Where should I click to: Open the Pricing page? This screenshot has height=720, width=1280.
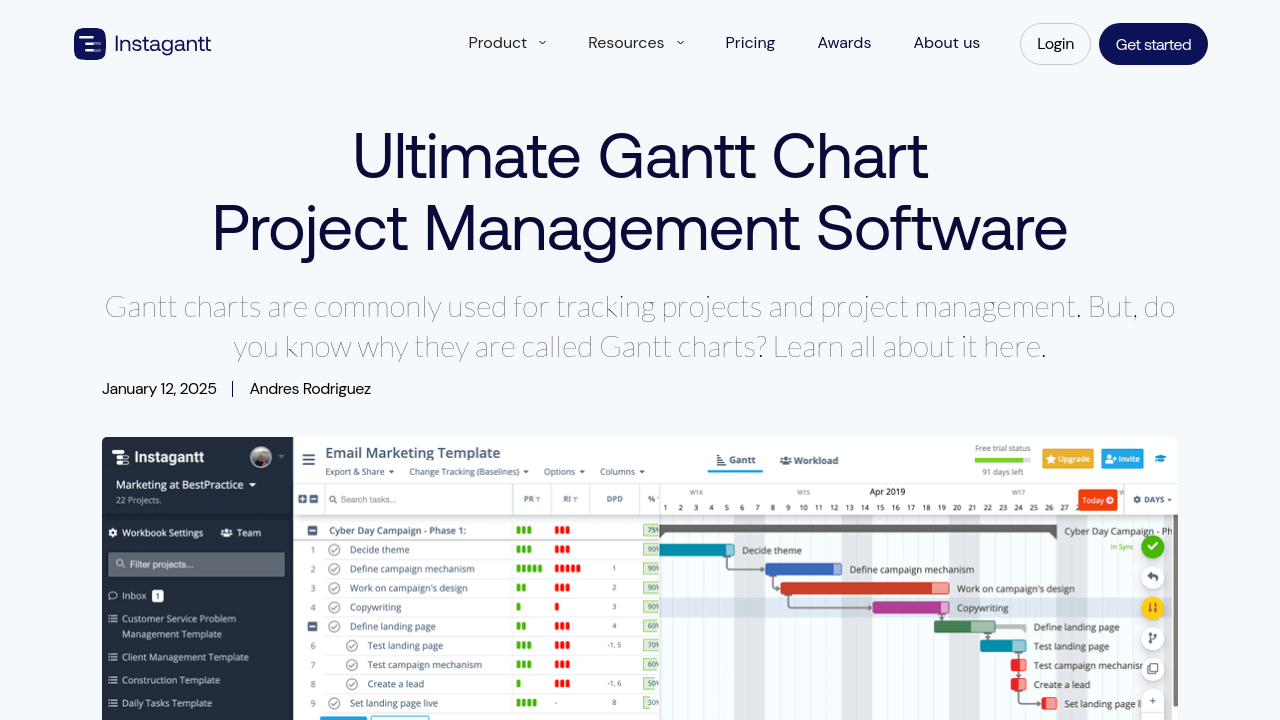tap(750, 43)
